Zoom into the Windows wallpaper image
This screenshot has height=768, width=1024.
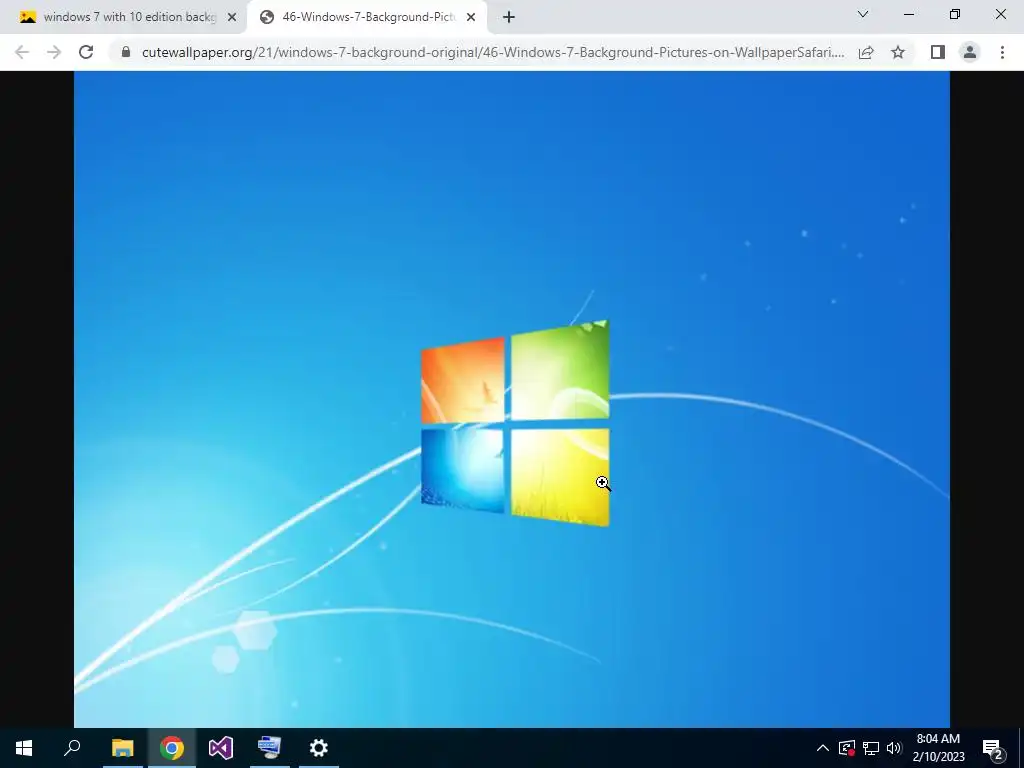click(x=511, y=399)
